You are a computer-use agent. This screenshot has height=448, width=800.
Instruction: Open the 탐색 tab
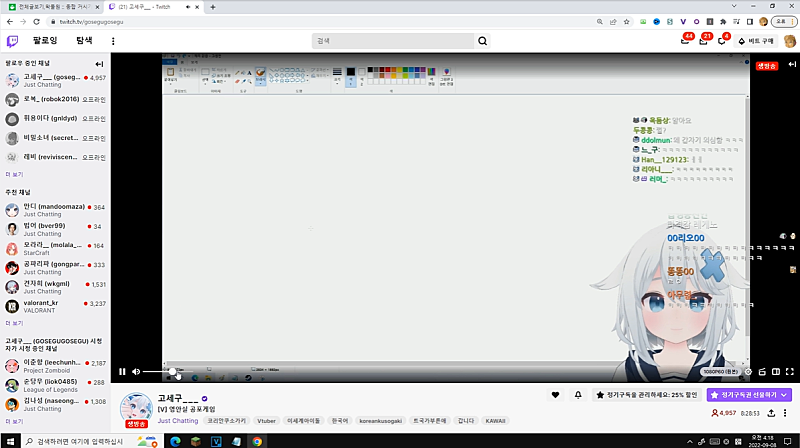coord(84,40)
